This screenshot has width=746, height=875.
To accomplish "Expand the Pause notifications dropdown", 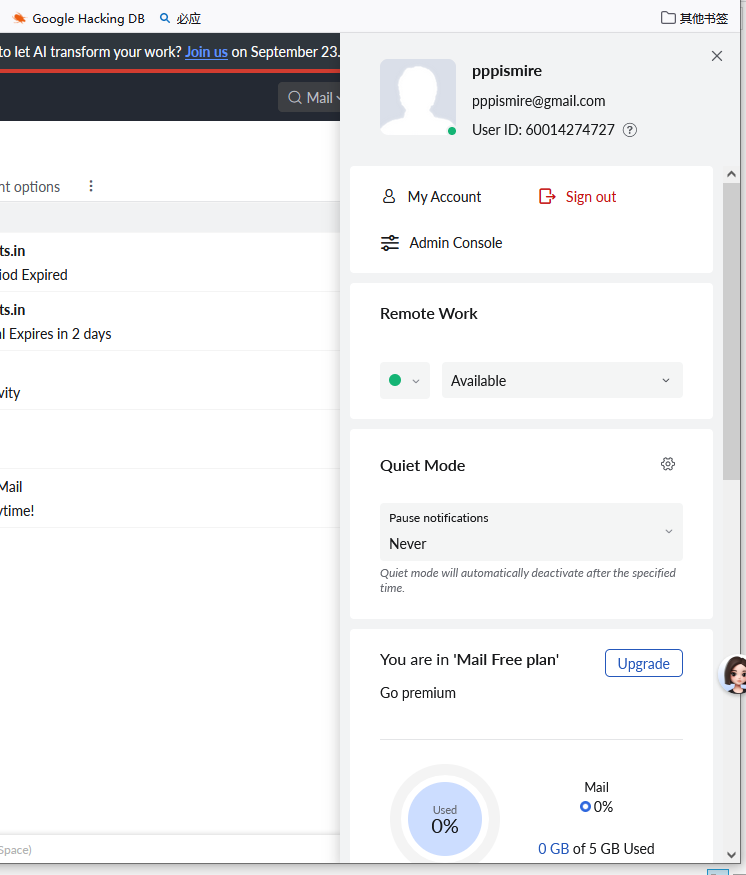I will (531, 532).
